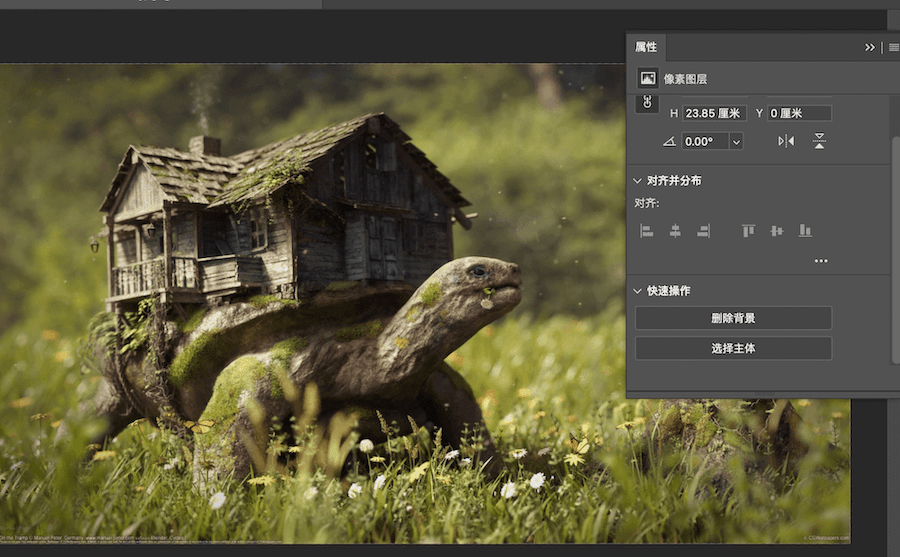Click the 对齐: label text
The height and width of the screenshot is (557, 900).
click(647, 203)
